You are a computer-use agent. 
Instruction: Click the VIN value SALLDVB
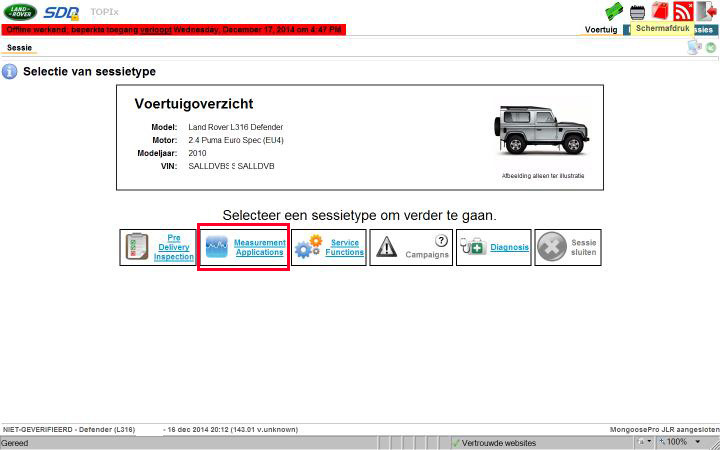(x=231, y=166)
